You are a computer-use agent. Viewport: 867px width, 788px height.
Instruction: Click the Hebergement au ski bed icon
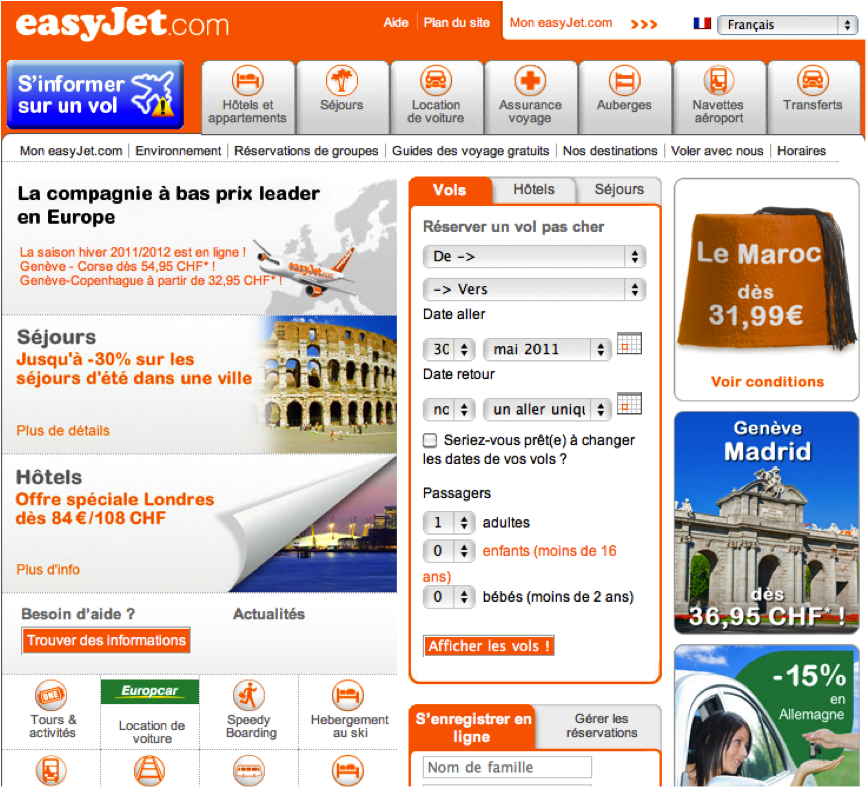pos(348,696)
